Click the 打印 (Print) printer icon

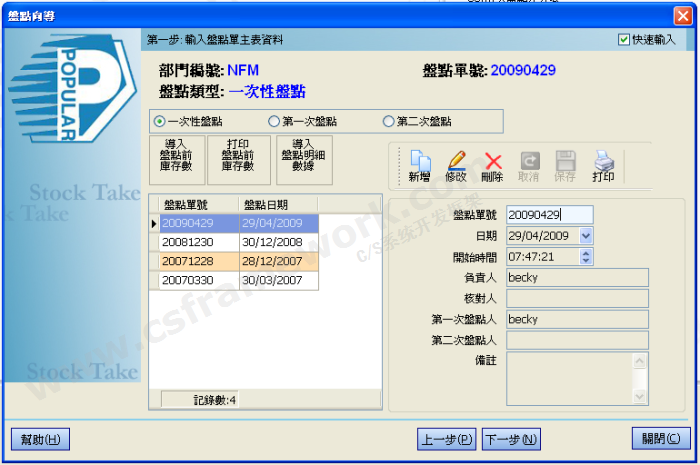[603, 165]
